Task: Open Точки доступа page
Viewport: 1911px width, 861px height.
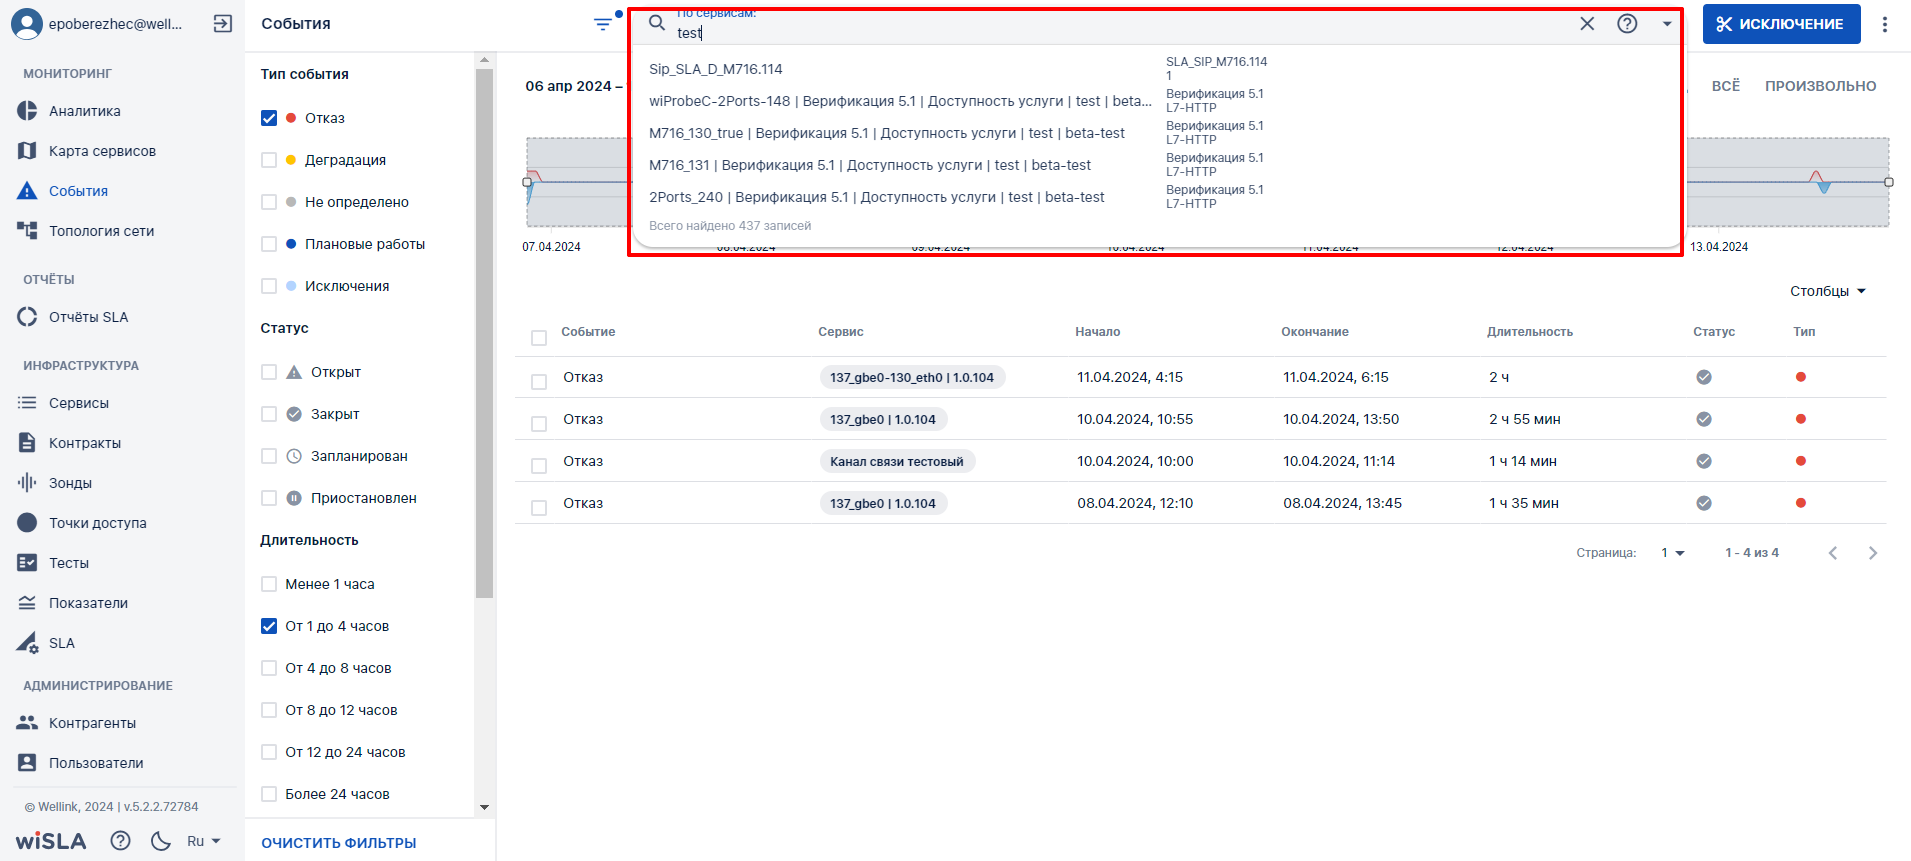Action: (81, 523)
